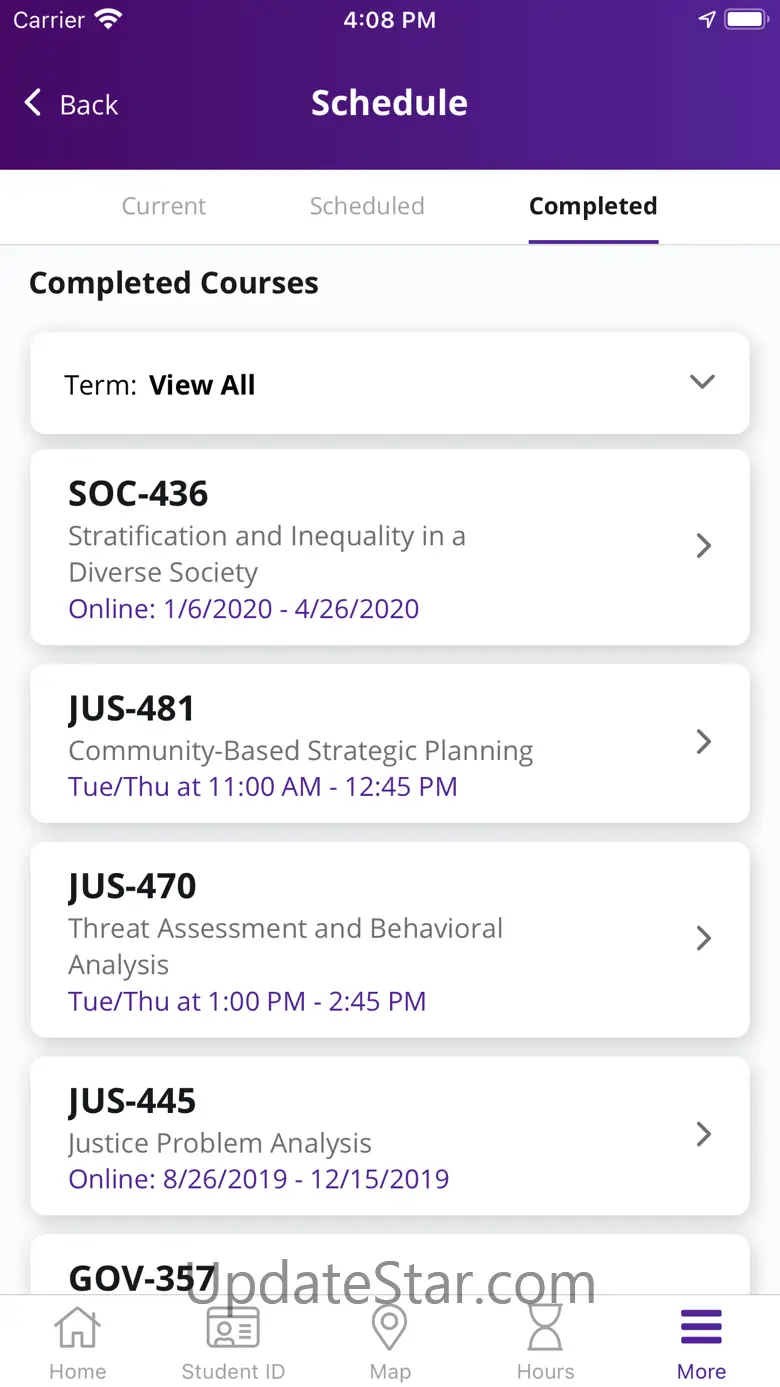Tap the Wi-Fi icon in status bar

tap(107, 20)
